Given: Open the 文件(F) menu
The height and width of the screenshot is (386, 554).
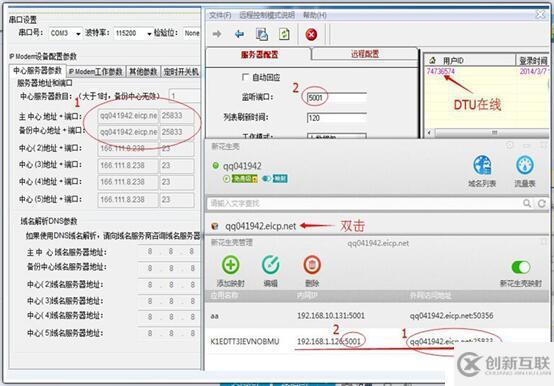Looking at the screenshot, I should [x=220, y=15].
